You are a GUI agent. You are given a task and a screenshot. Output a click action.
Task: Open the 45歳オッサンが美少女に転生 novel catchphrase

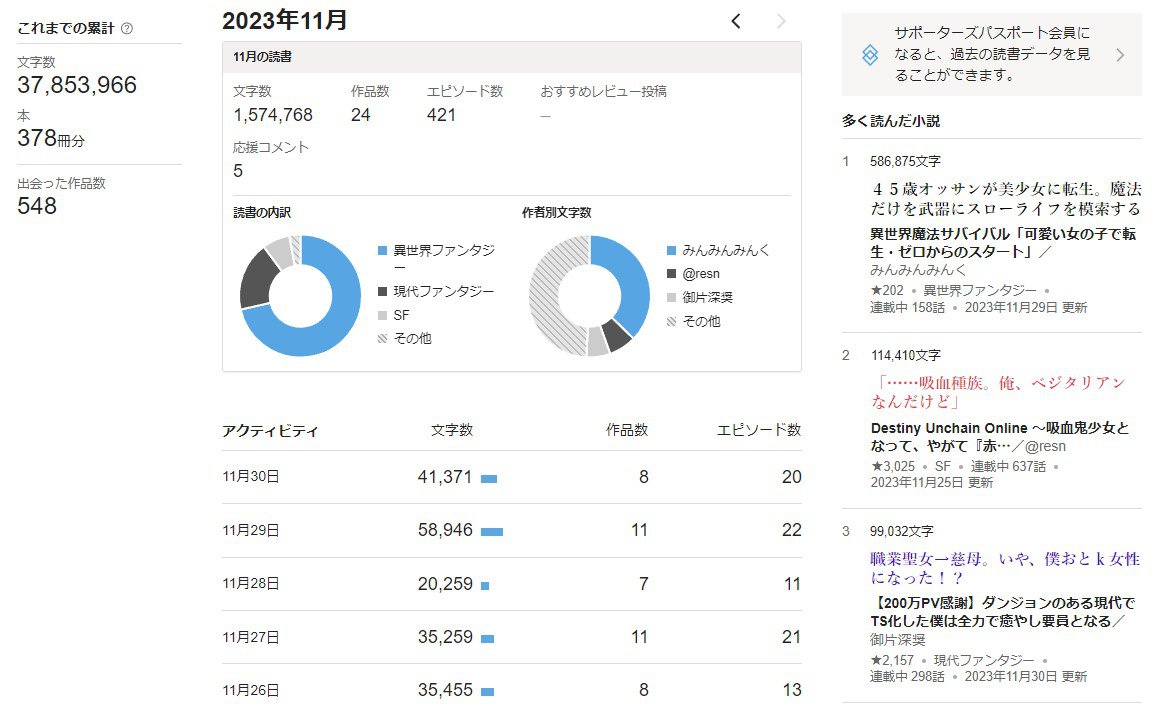pos(1005,198)
